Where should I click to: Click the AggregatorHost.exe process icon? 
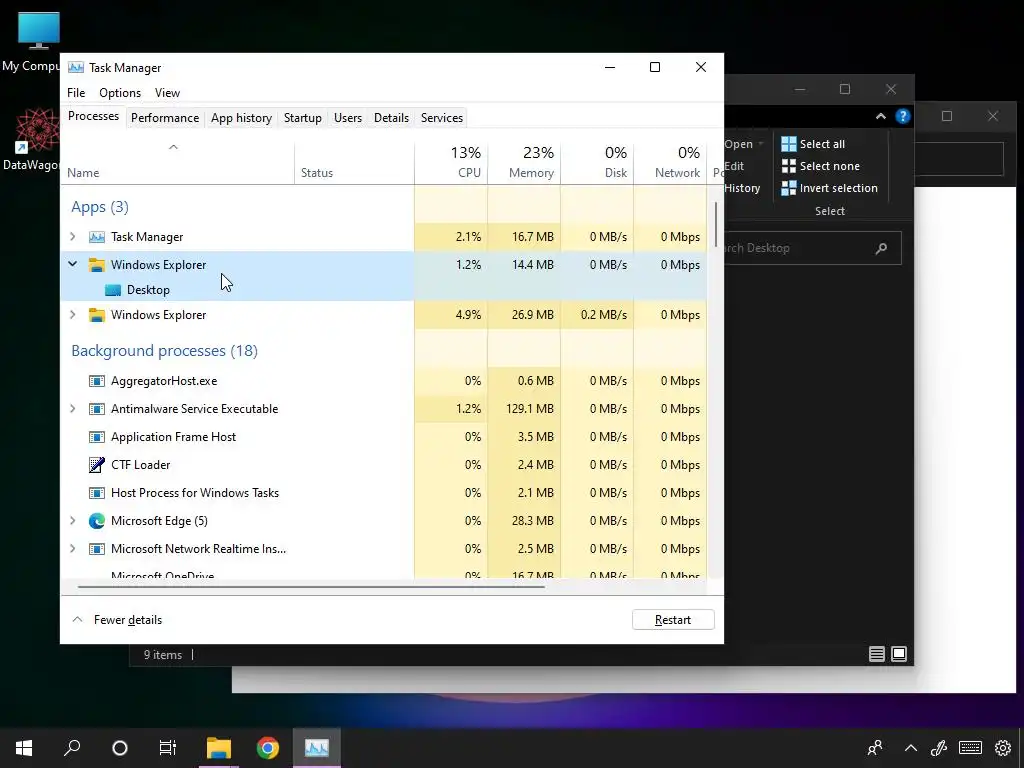pyautogui.click(x=97, y=381)
